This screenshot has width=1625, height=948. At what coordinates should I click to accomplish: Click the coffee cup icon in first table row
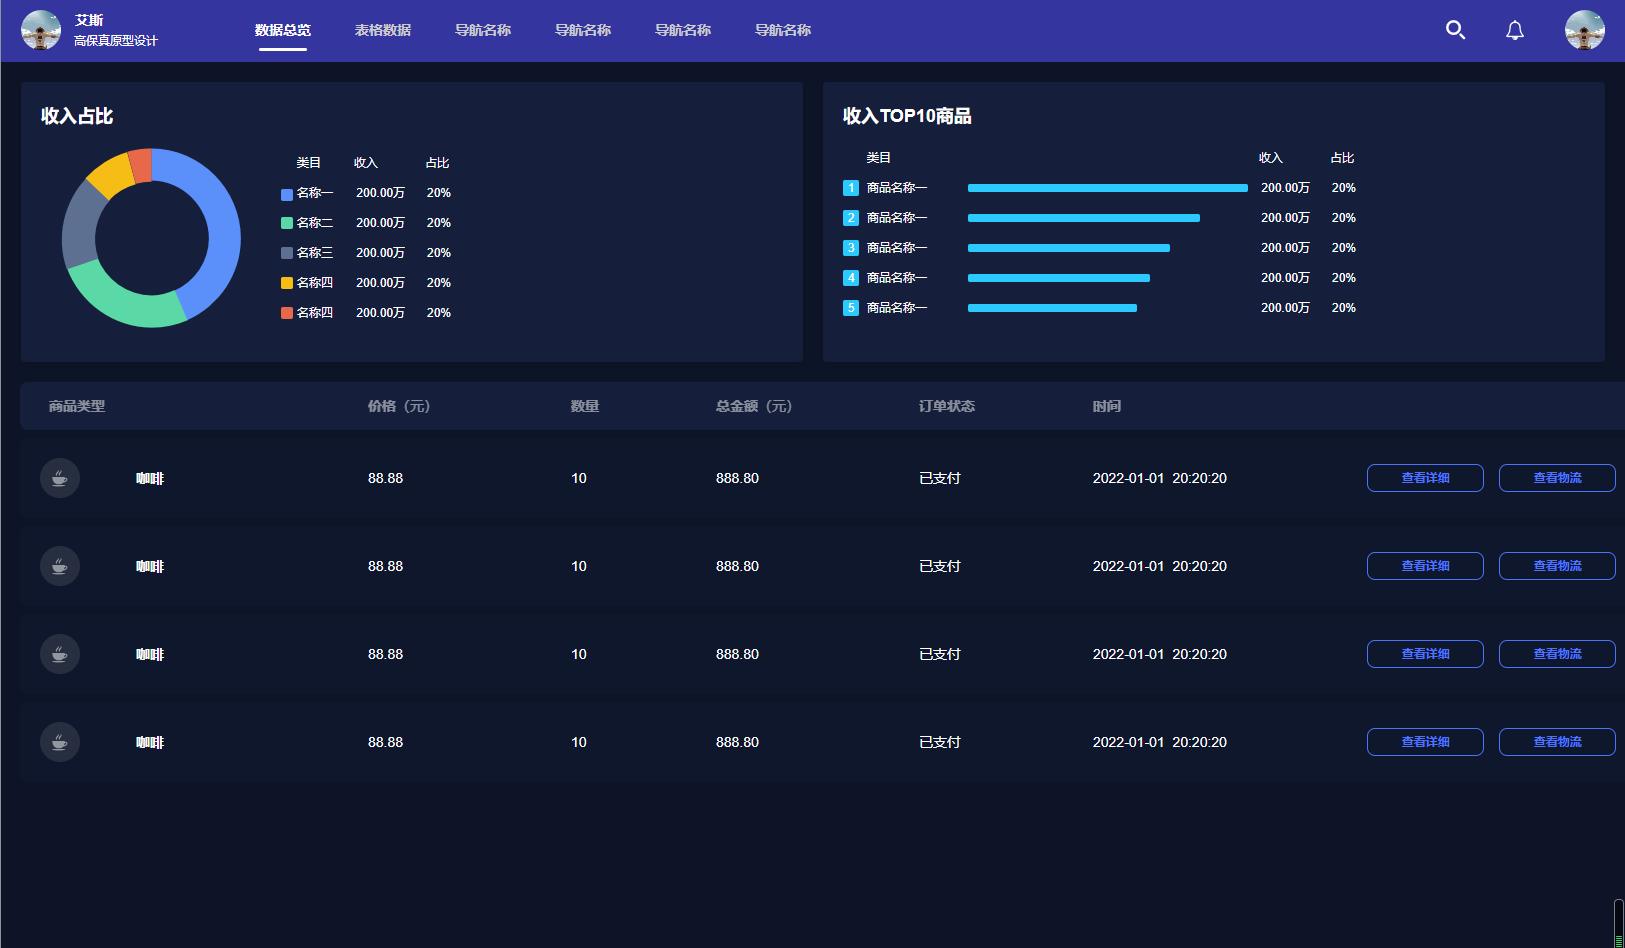(x=60, y=478)
